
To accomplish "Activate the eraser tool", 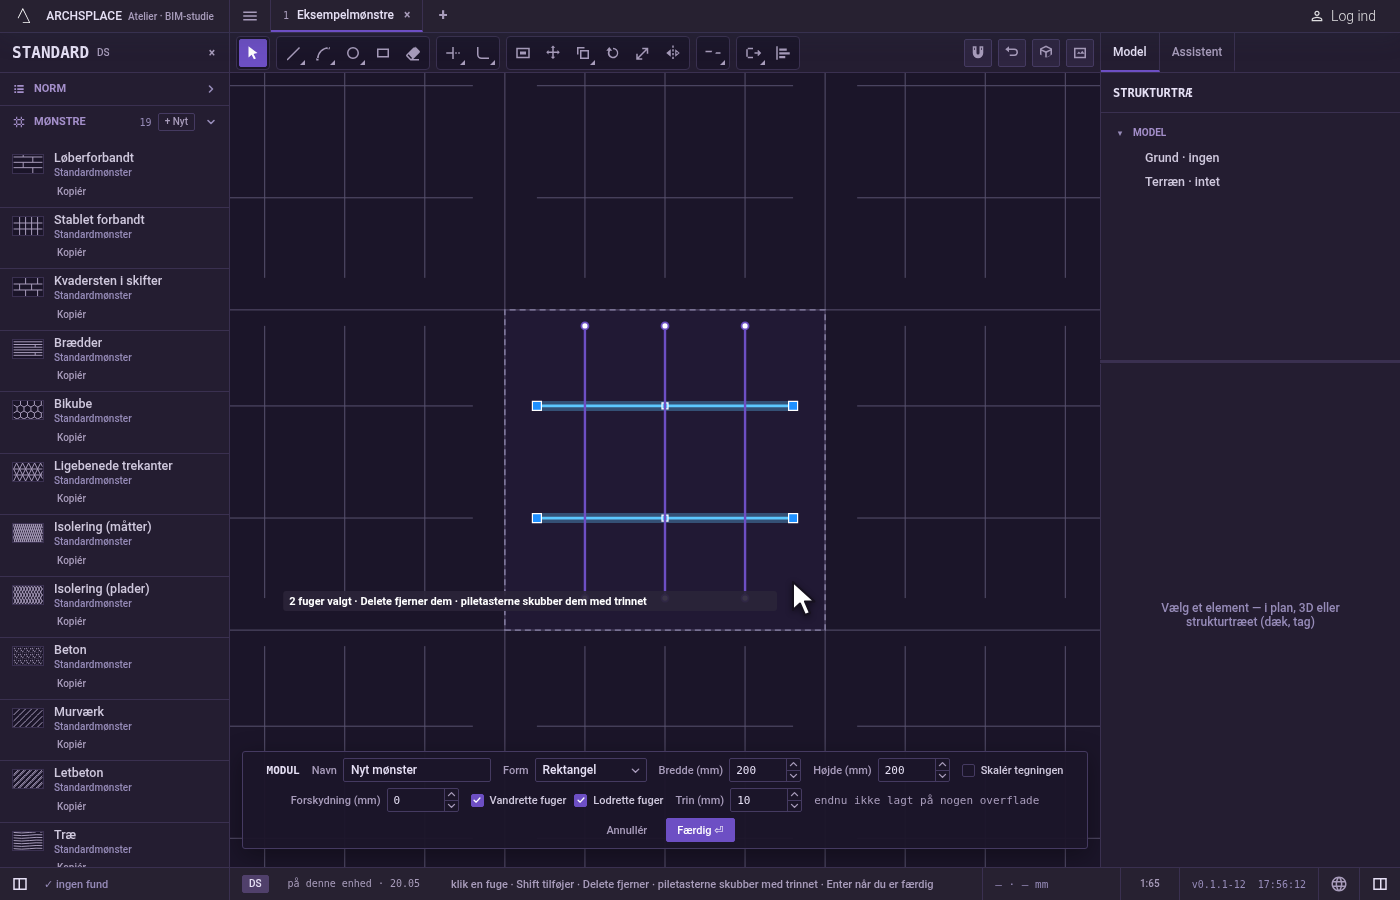I will click(x=413, y=53).
